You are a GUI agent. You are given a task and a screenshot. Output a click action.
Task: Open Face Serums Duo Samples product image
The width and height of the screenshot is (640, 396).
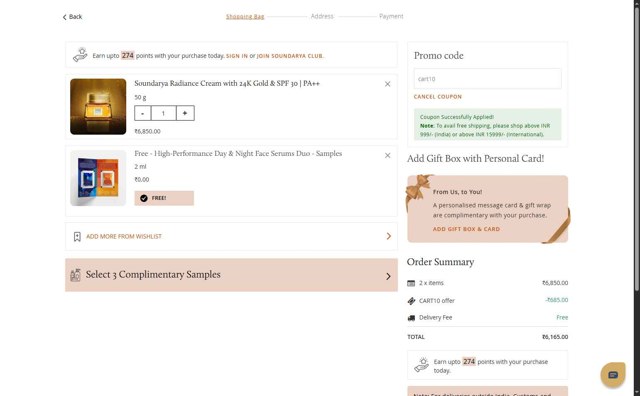pos(98,178)
